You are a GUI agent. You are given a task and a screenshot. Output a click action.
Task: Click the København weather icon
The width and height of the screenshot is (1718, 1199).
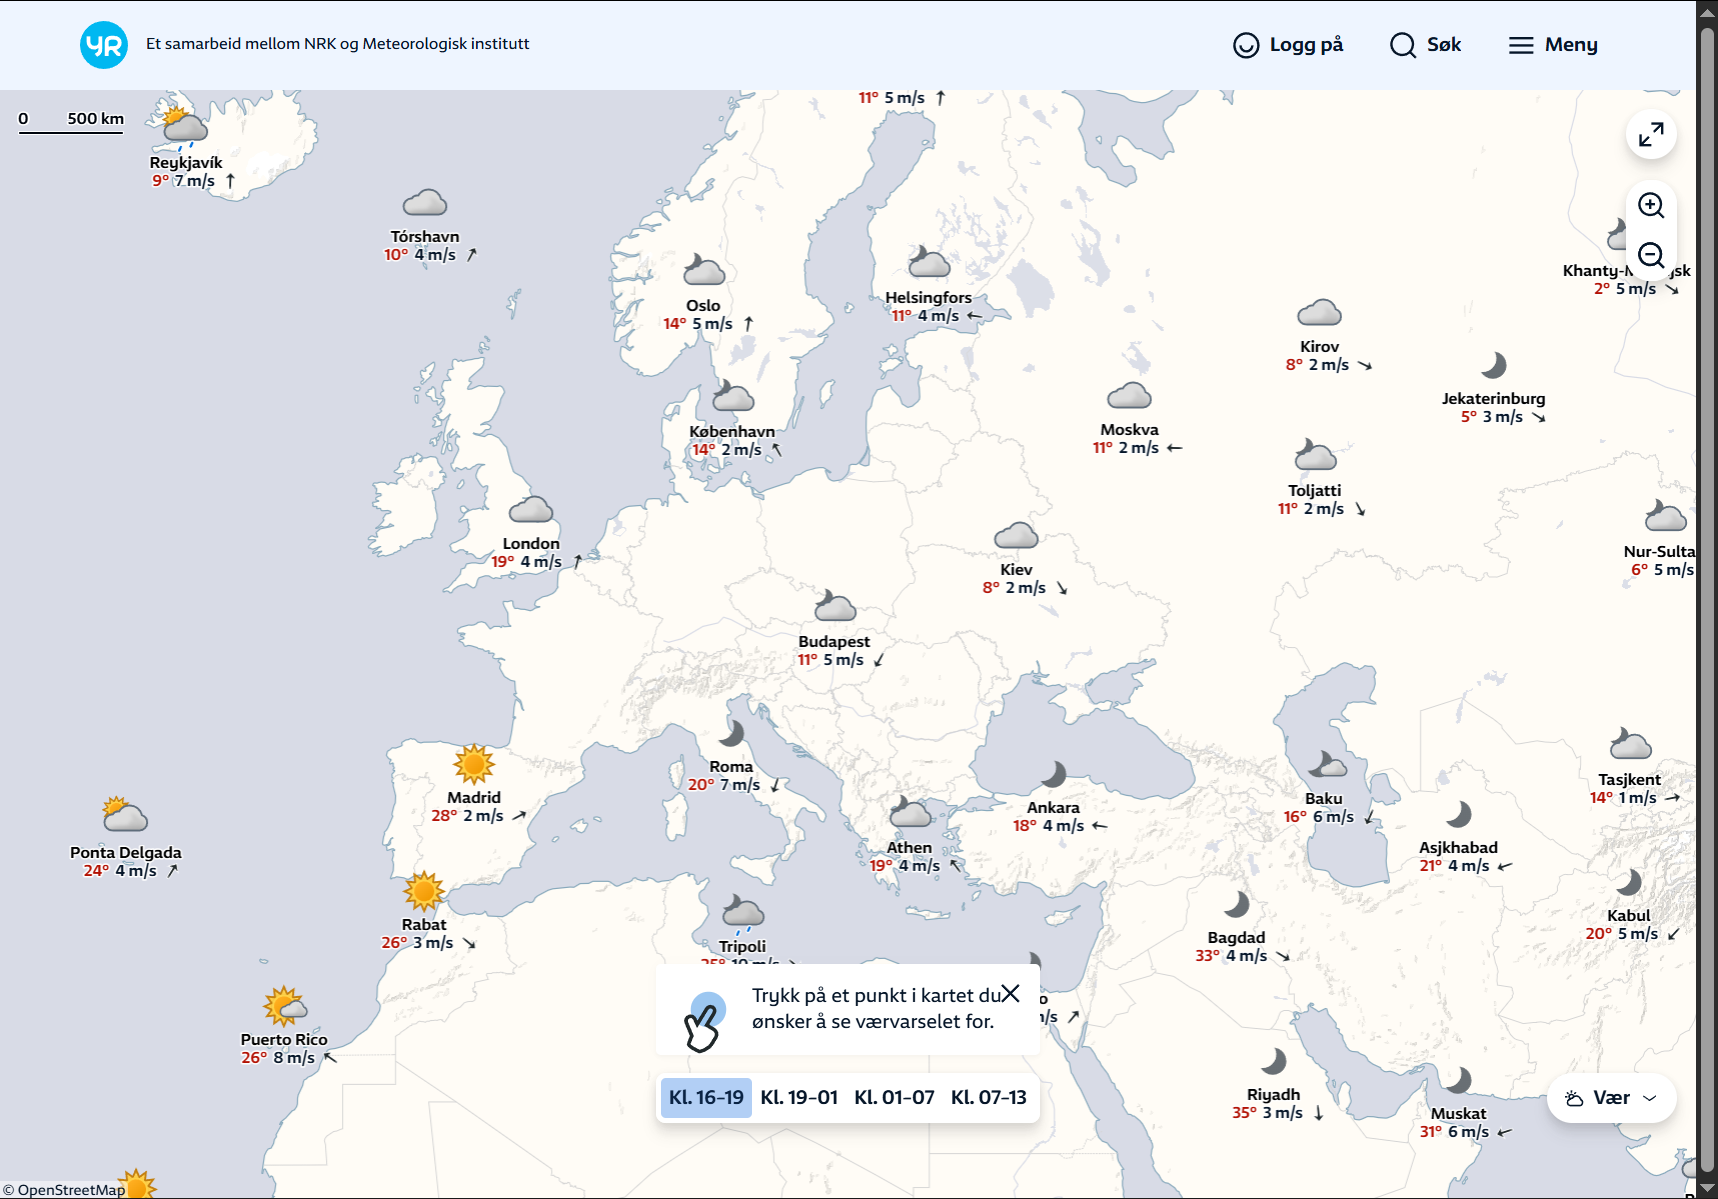coord(733,396)
